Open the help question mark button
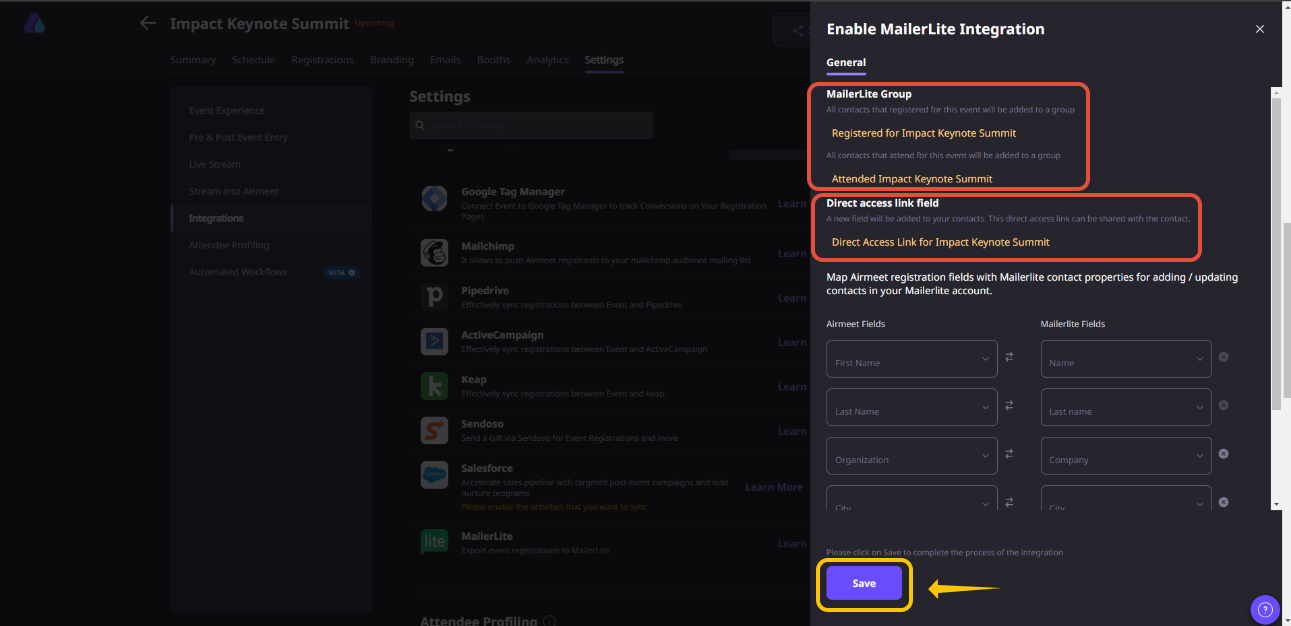Screen dimensions: 1291x626 click(x=1265, y=608)
